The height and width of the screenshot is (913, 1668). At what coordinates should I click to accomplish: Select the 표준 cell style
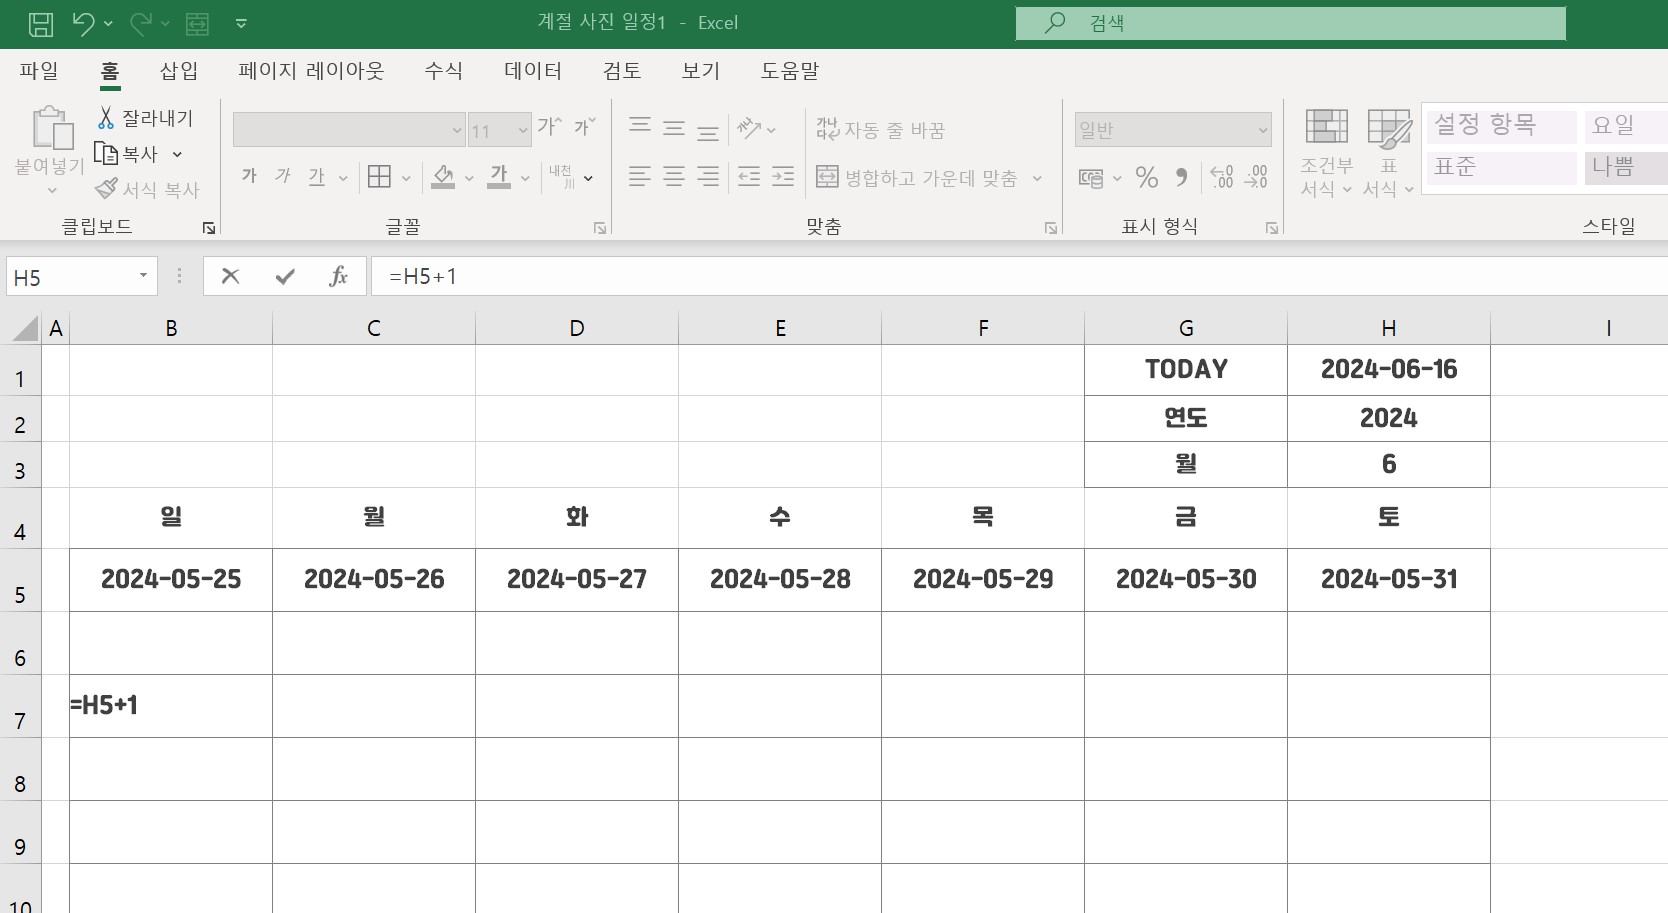(1501, 167)
